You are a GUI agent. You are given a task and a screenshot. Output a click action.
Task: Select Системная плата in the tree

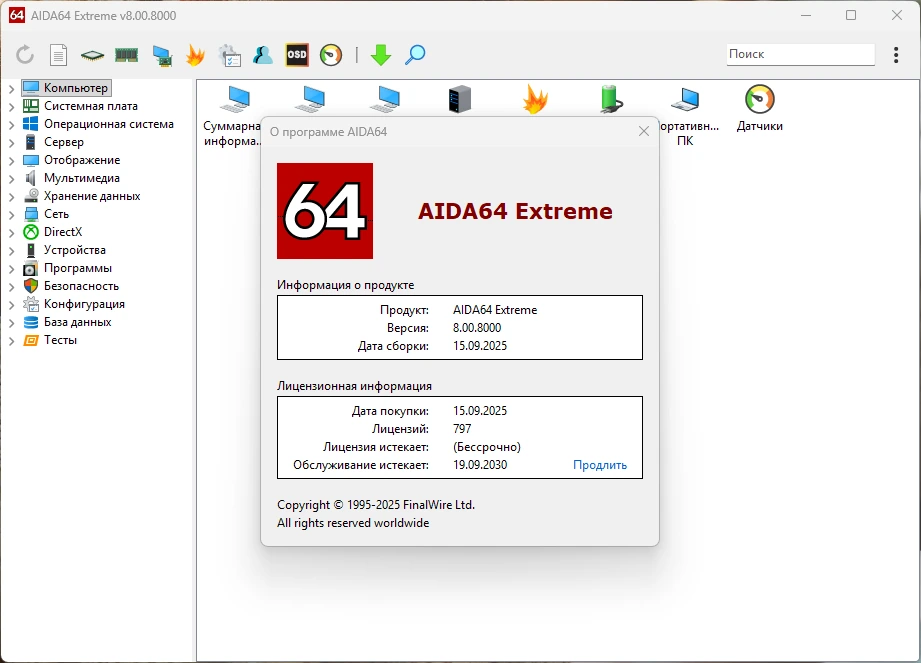pyautogui.click(x=80, y=106)
